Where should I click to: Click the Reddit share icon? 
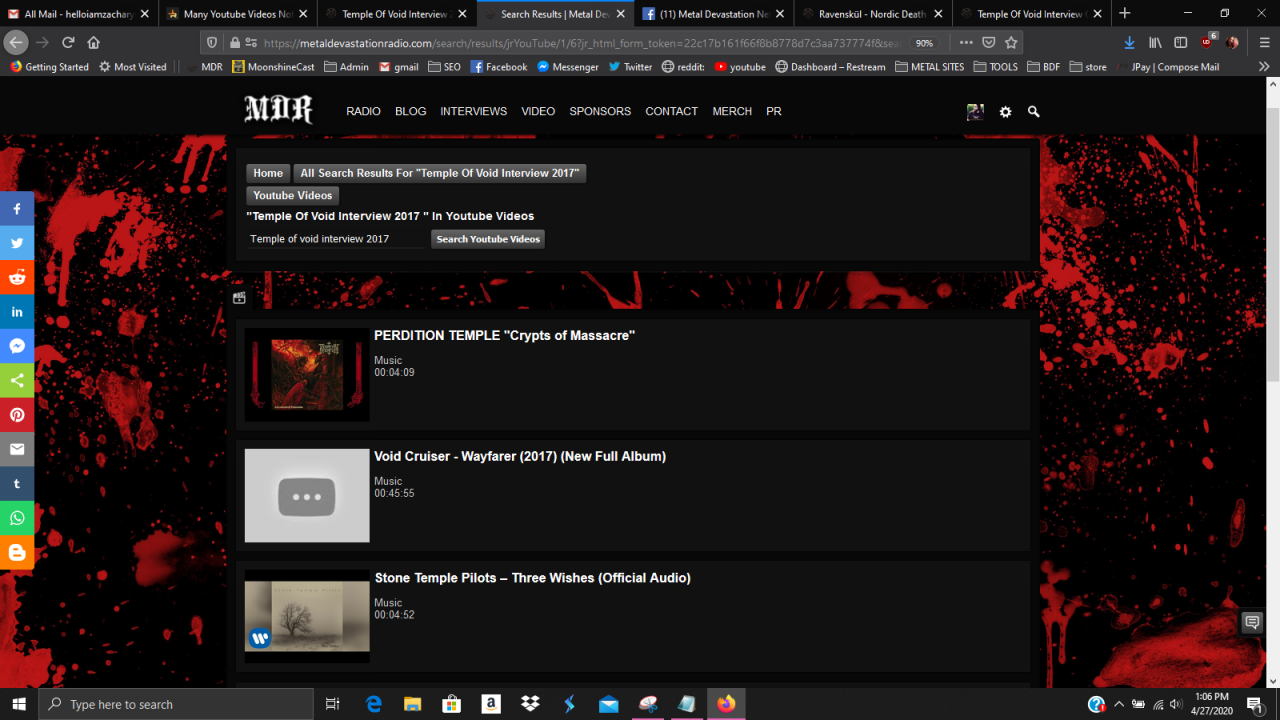17,278
